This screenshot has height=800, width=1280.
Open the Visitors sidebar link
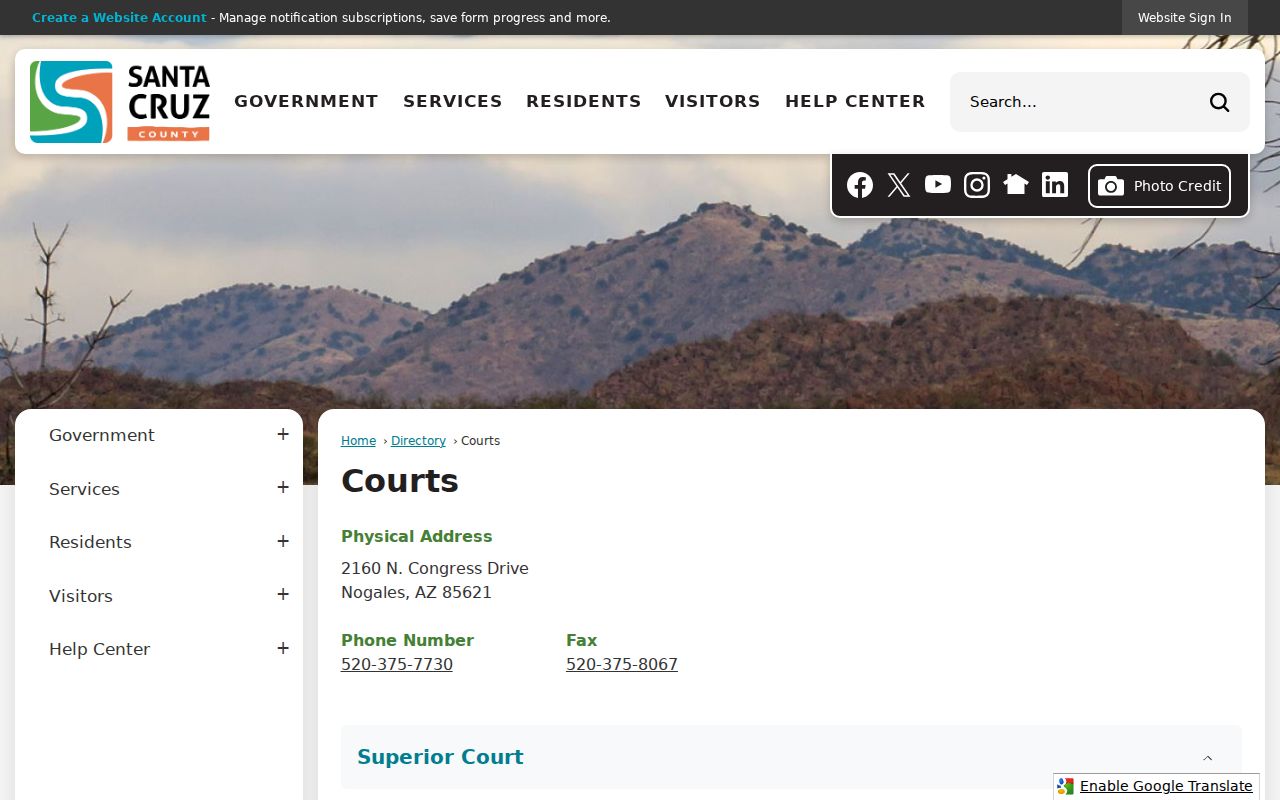click(81, 596)
